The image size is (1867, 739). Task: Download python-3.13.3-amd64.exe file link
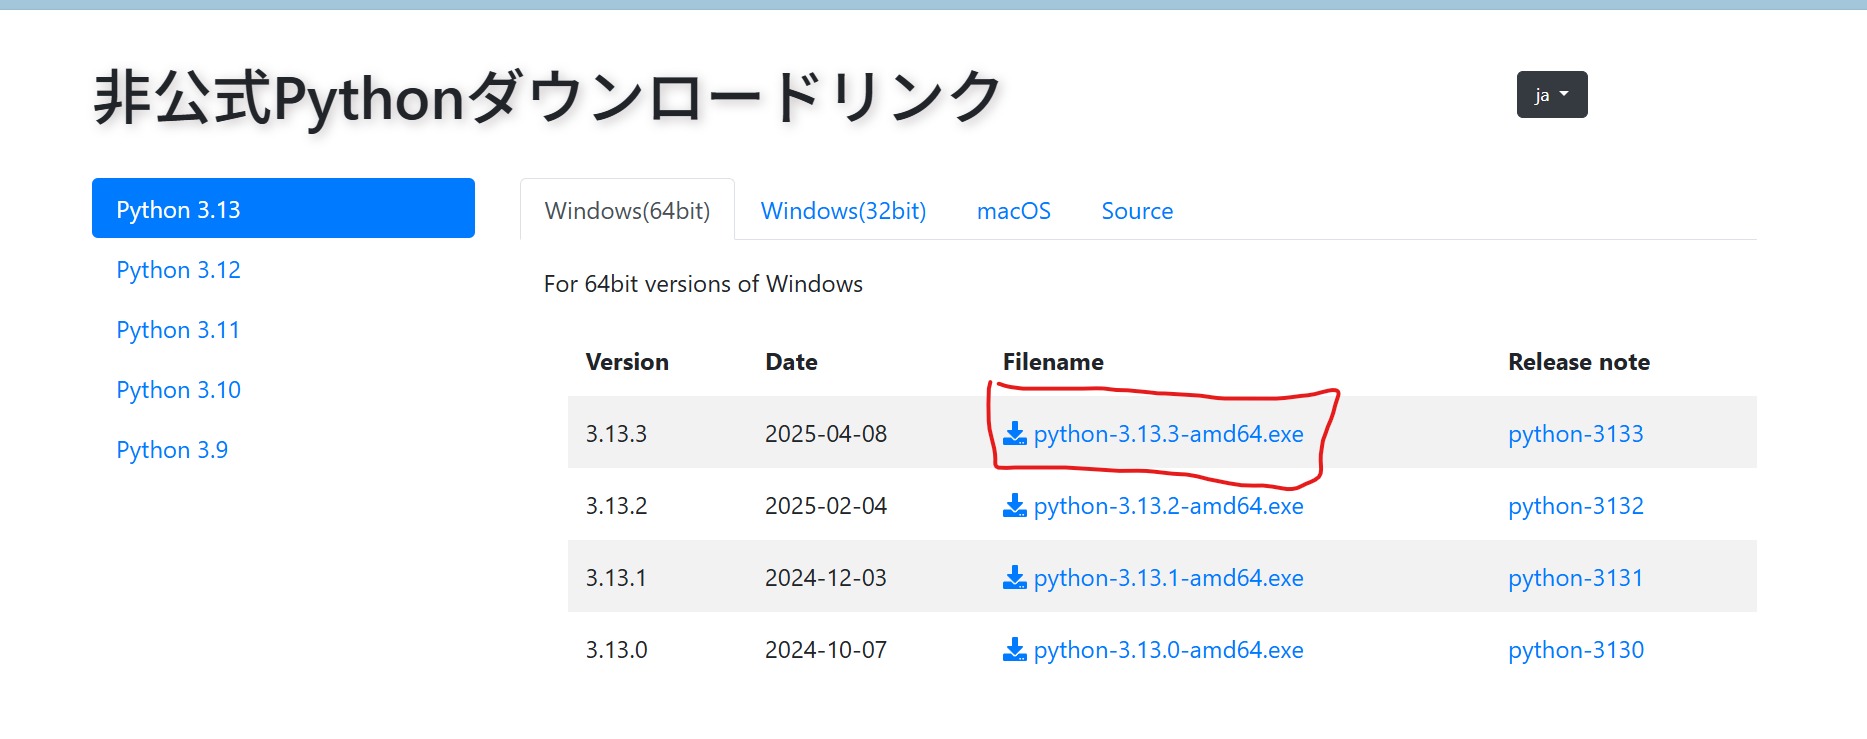1168,434
